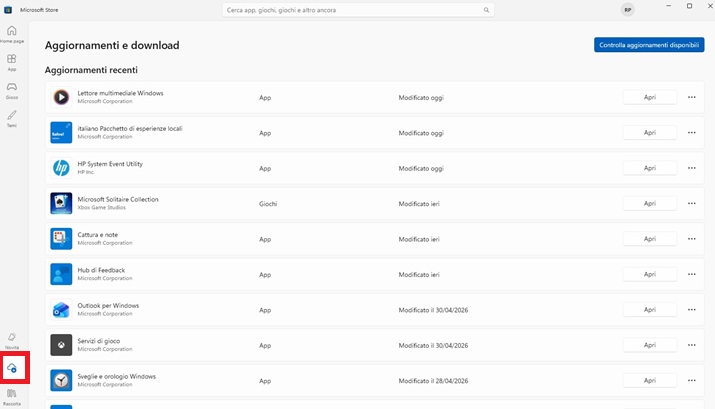The image size is (715, 409).
Task: Click Microsoft Solitaire Collection app icon
Action: click(x=61, y=203)
